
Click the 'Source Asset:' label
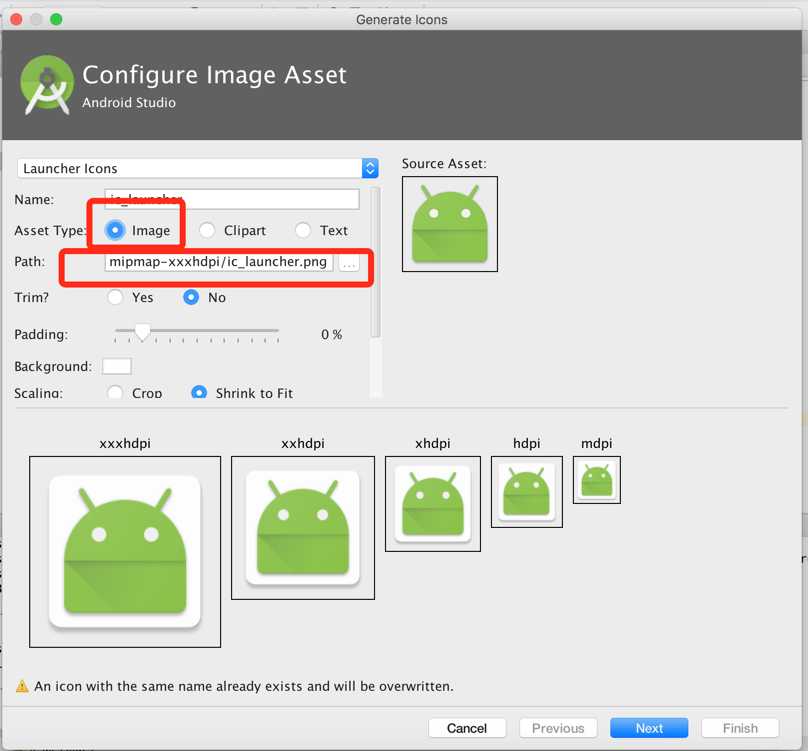[x=444, y=163]
